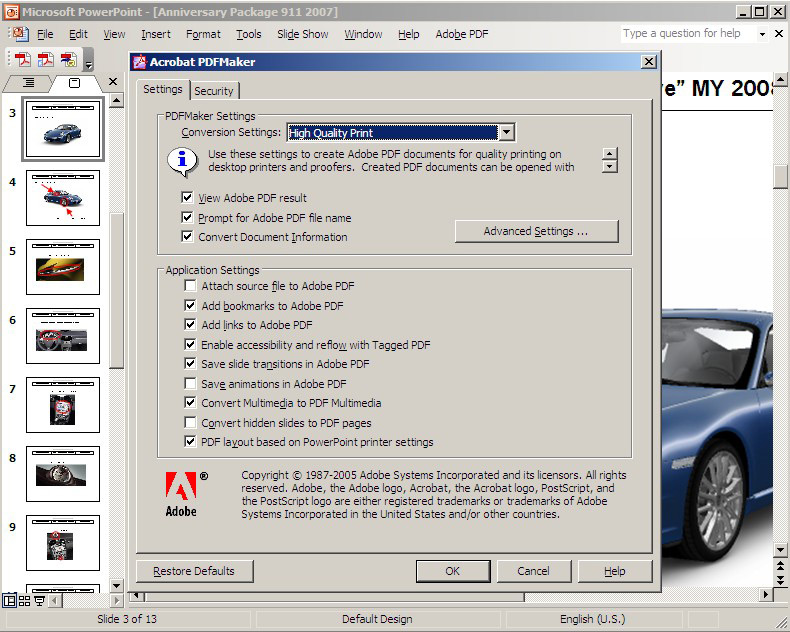
Task: Toggle Add bookmarks to Adobe PDF
Action: coord(190,305)
